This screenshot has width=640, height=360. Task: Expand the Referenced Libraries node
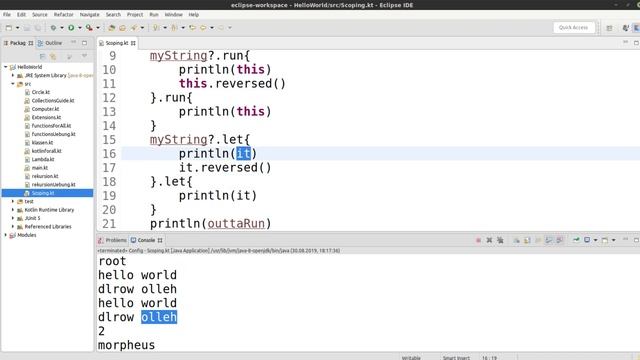[x=13, y=227]
